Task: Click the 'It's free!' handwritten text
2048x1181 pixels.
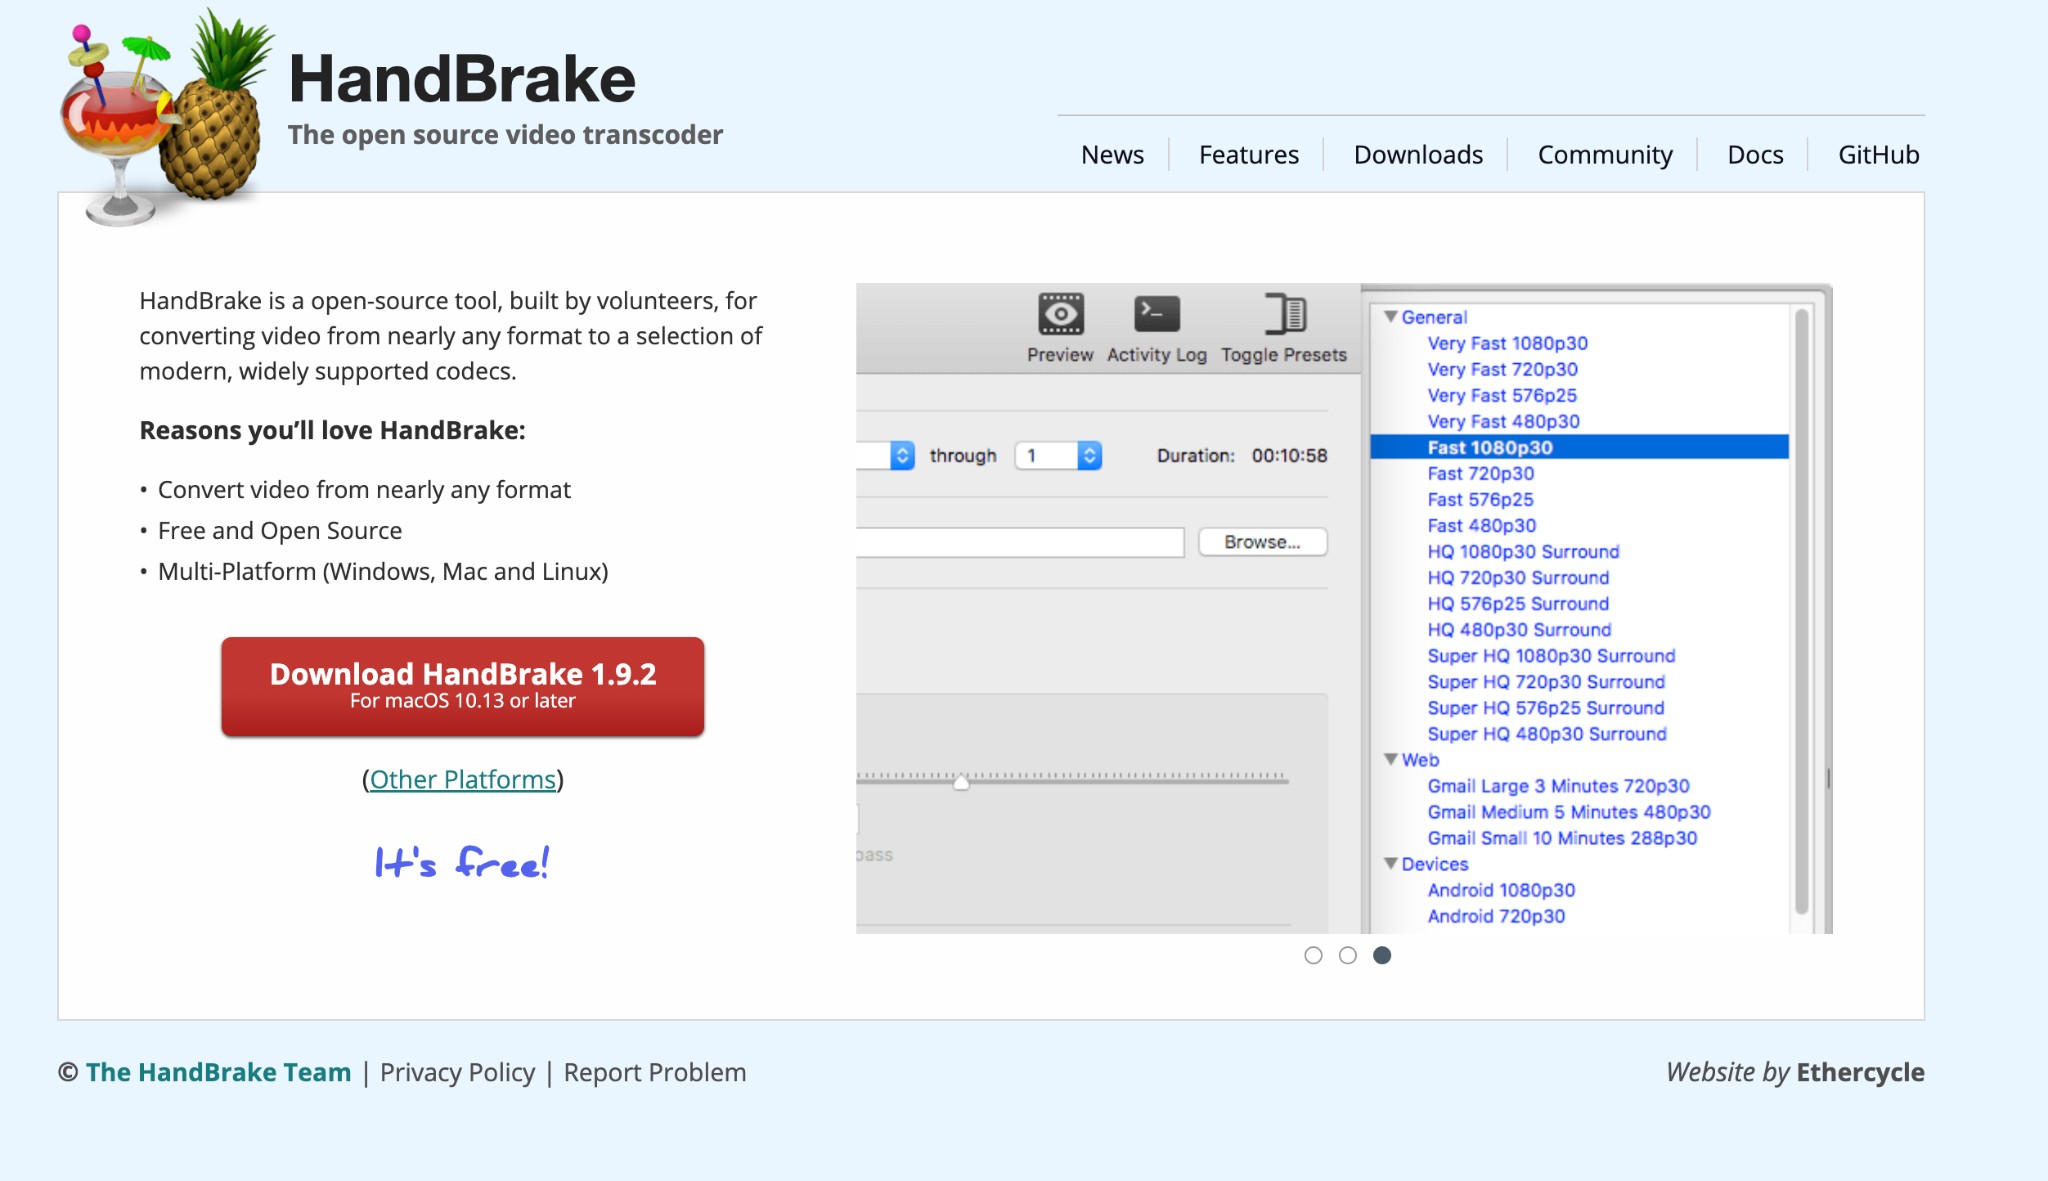Action: point(462,861)
